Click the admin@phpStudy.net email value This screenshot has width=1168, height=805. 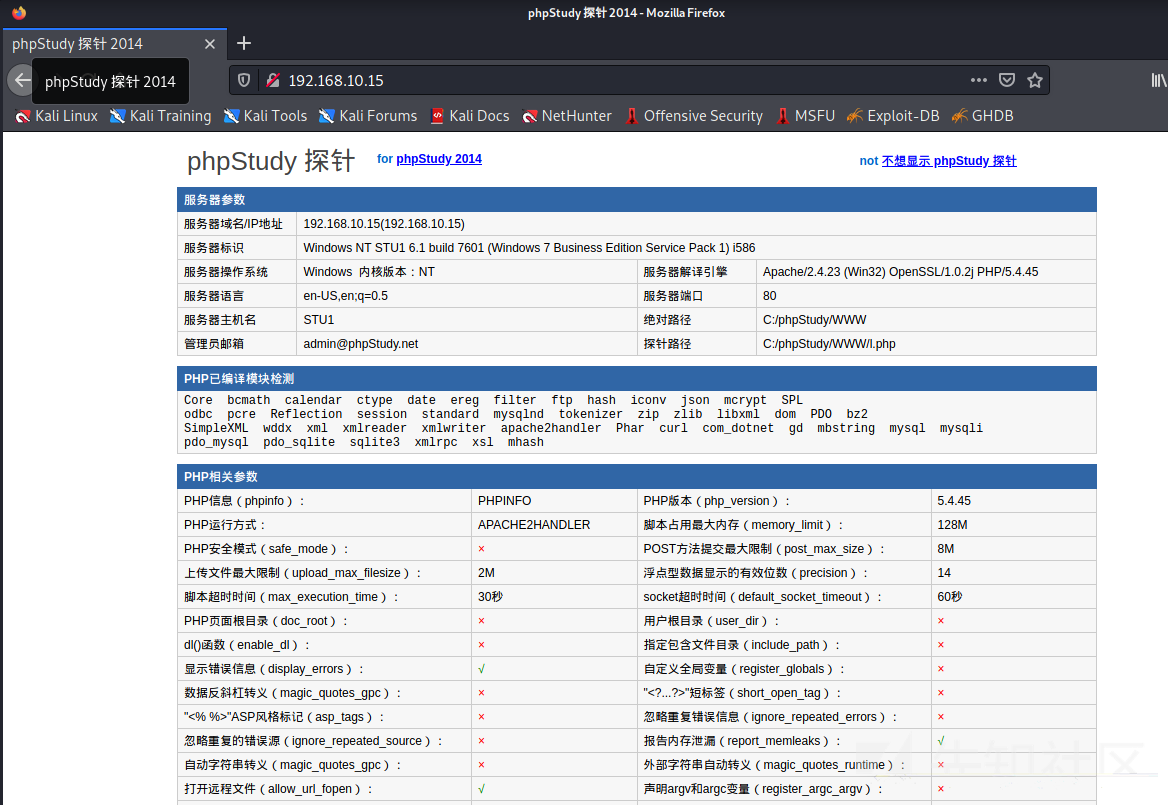[361, 344]
